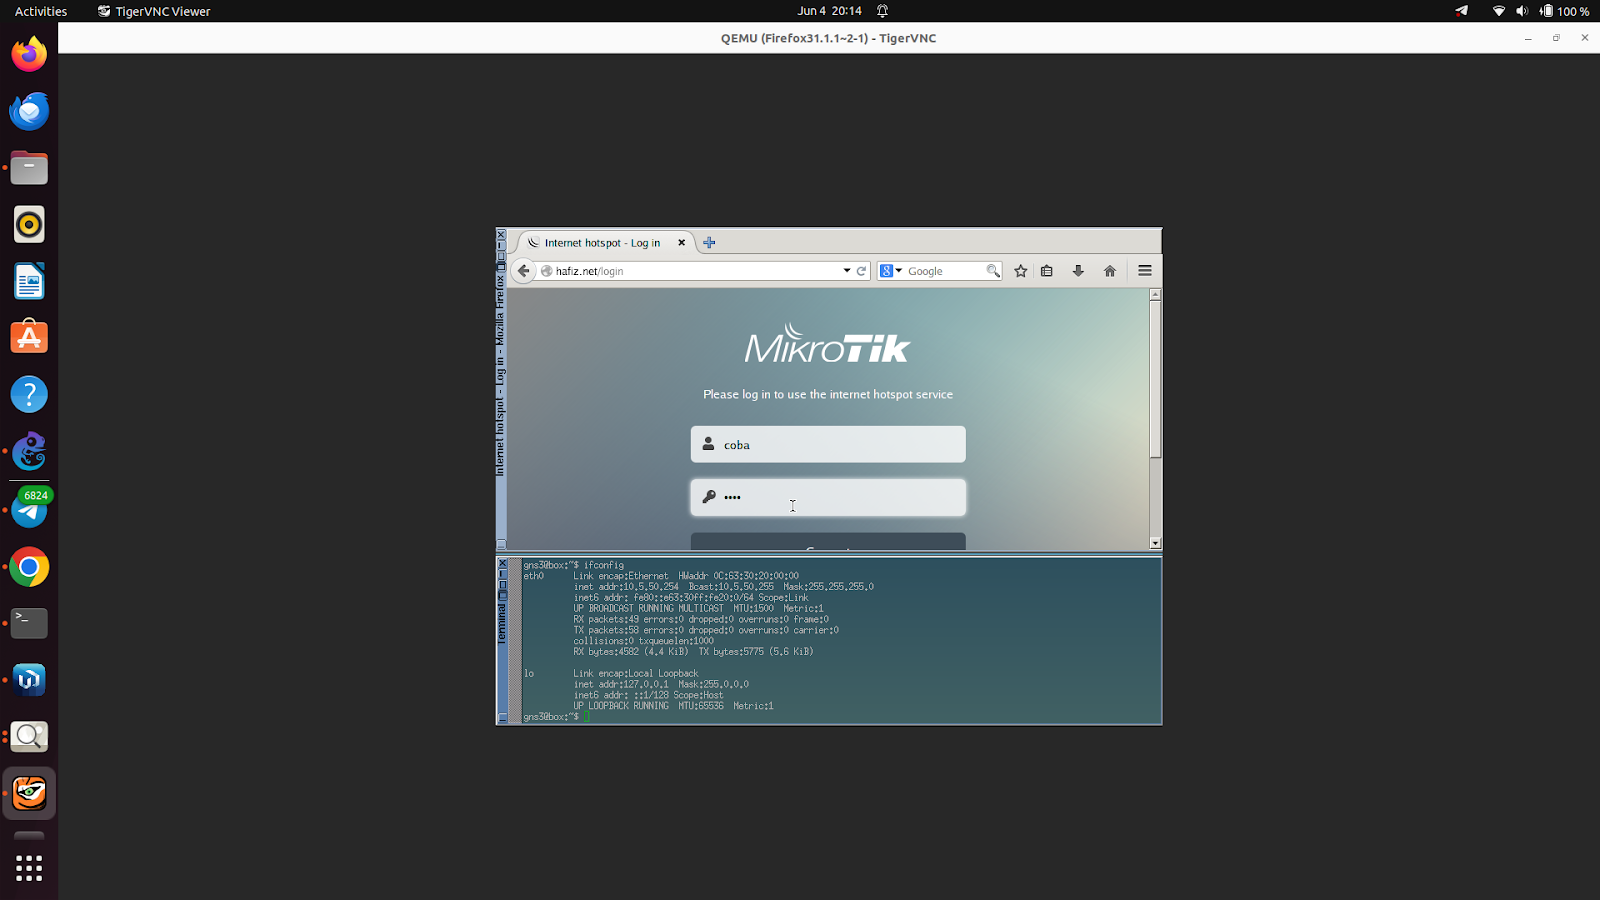Open Wi-Fi status icon in system tray
1600x900 pixels.
pyautogui.click(x=1498, y=11)
